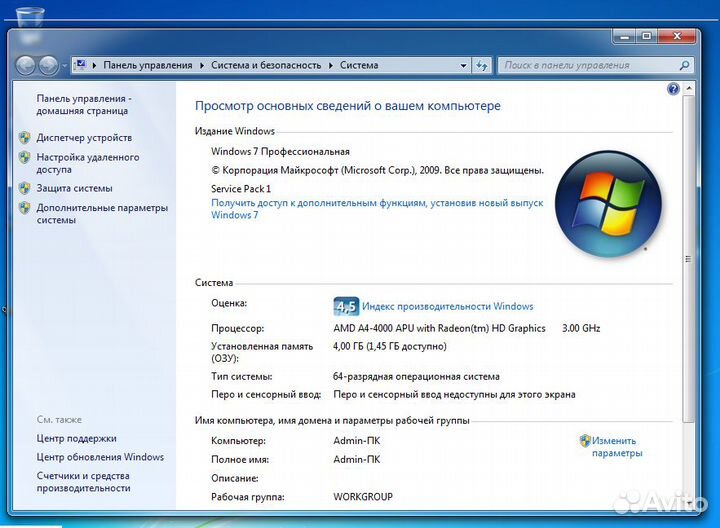720x528 pixels.
Task: Click the Windows logo image
Action: point(608,203)
